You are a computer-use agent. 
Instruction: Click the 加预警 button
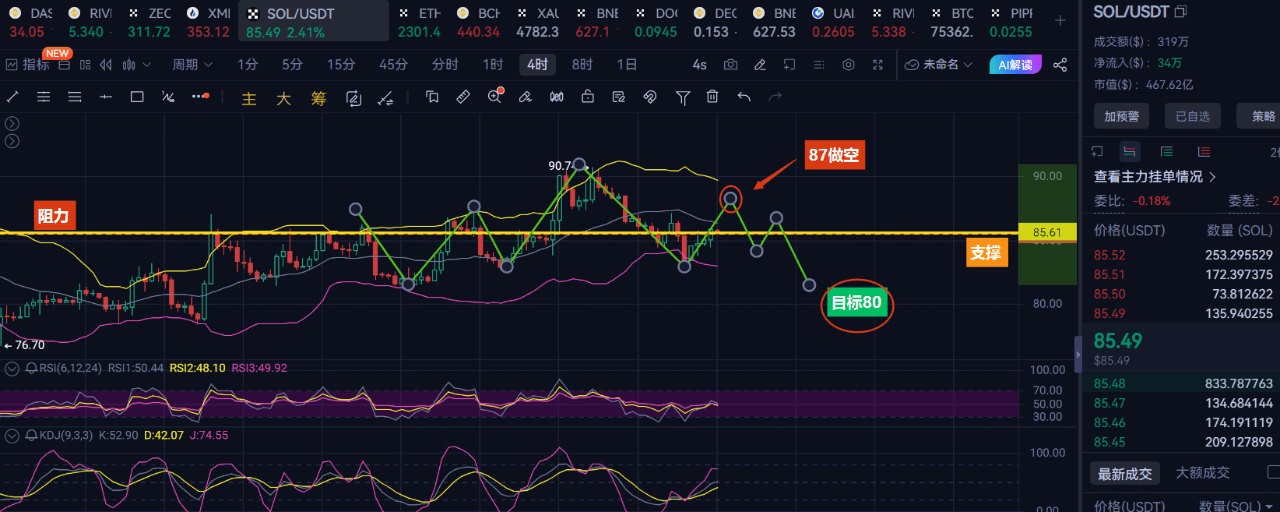[x=1121, y=116]
